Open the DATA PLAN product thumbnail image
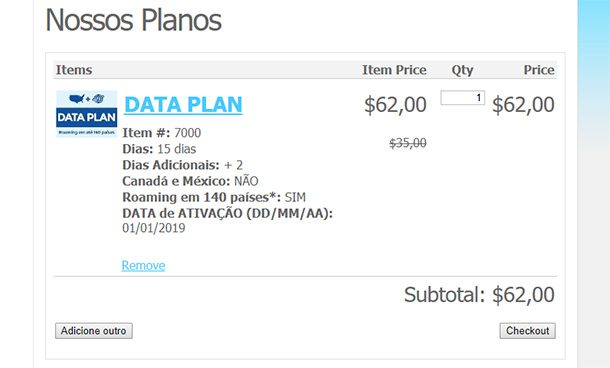 click(86, 114)
